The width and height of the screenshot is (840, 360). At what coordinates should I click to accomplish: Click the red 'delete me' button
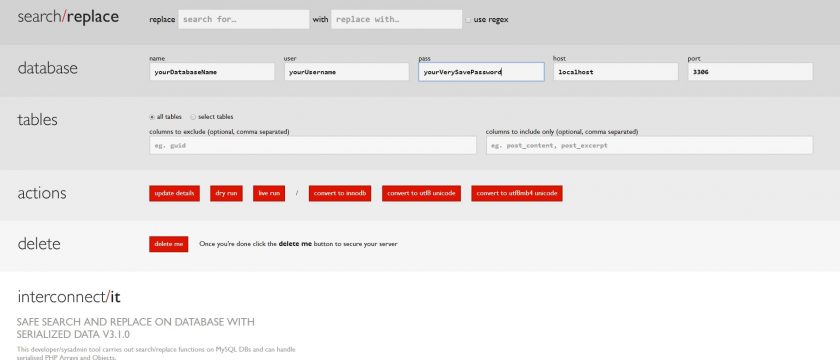point(168,244)
